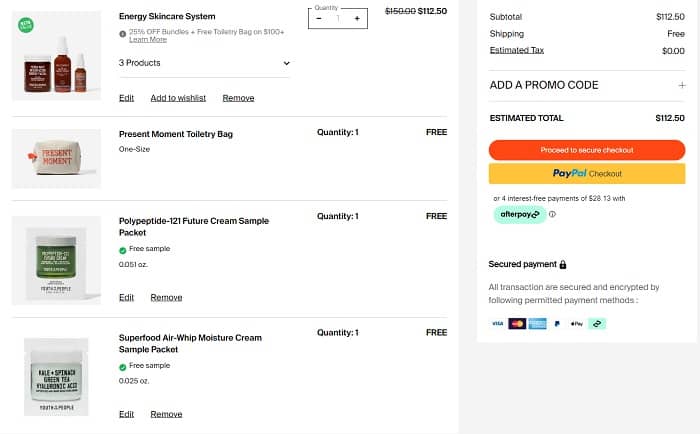Click the Afterpay logo badge
The image size is (700, 434).
point(520,214)
